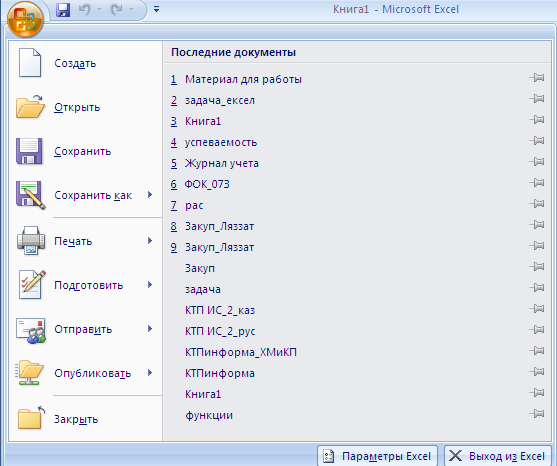Toggle pin for КТПинформа document
The width and height of the screenshot is (557, 466).
537,372
